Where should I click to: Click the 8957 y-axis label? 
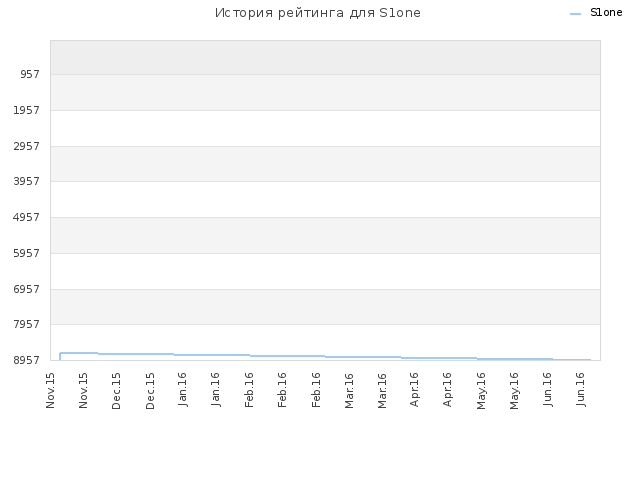27,360
